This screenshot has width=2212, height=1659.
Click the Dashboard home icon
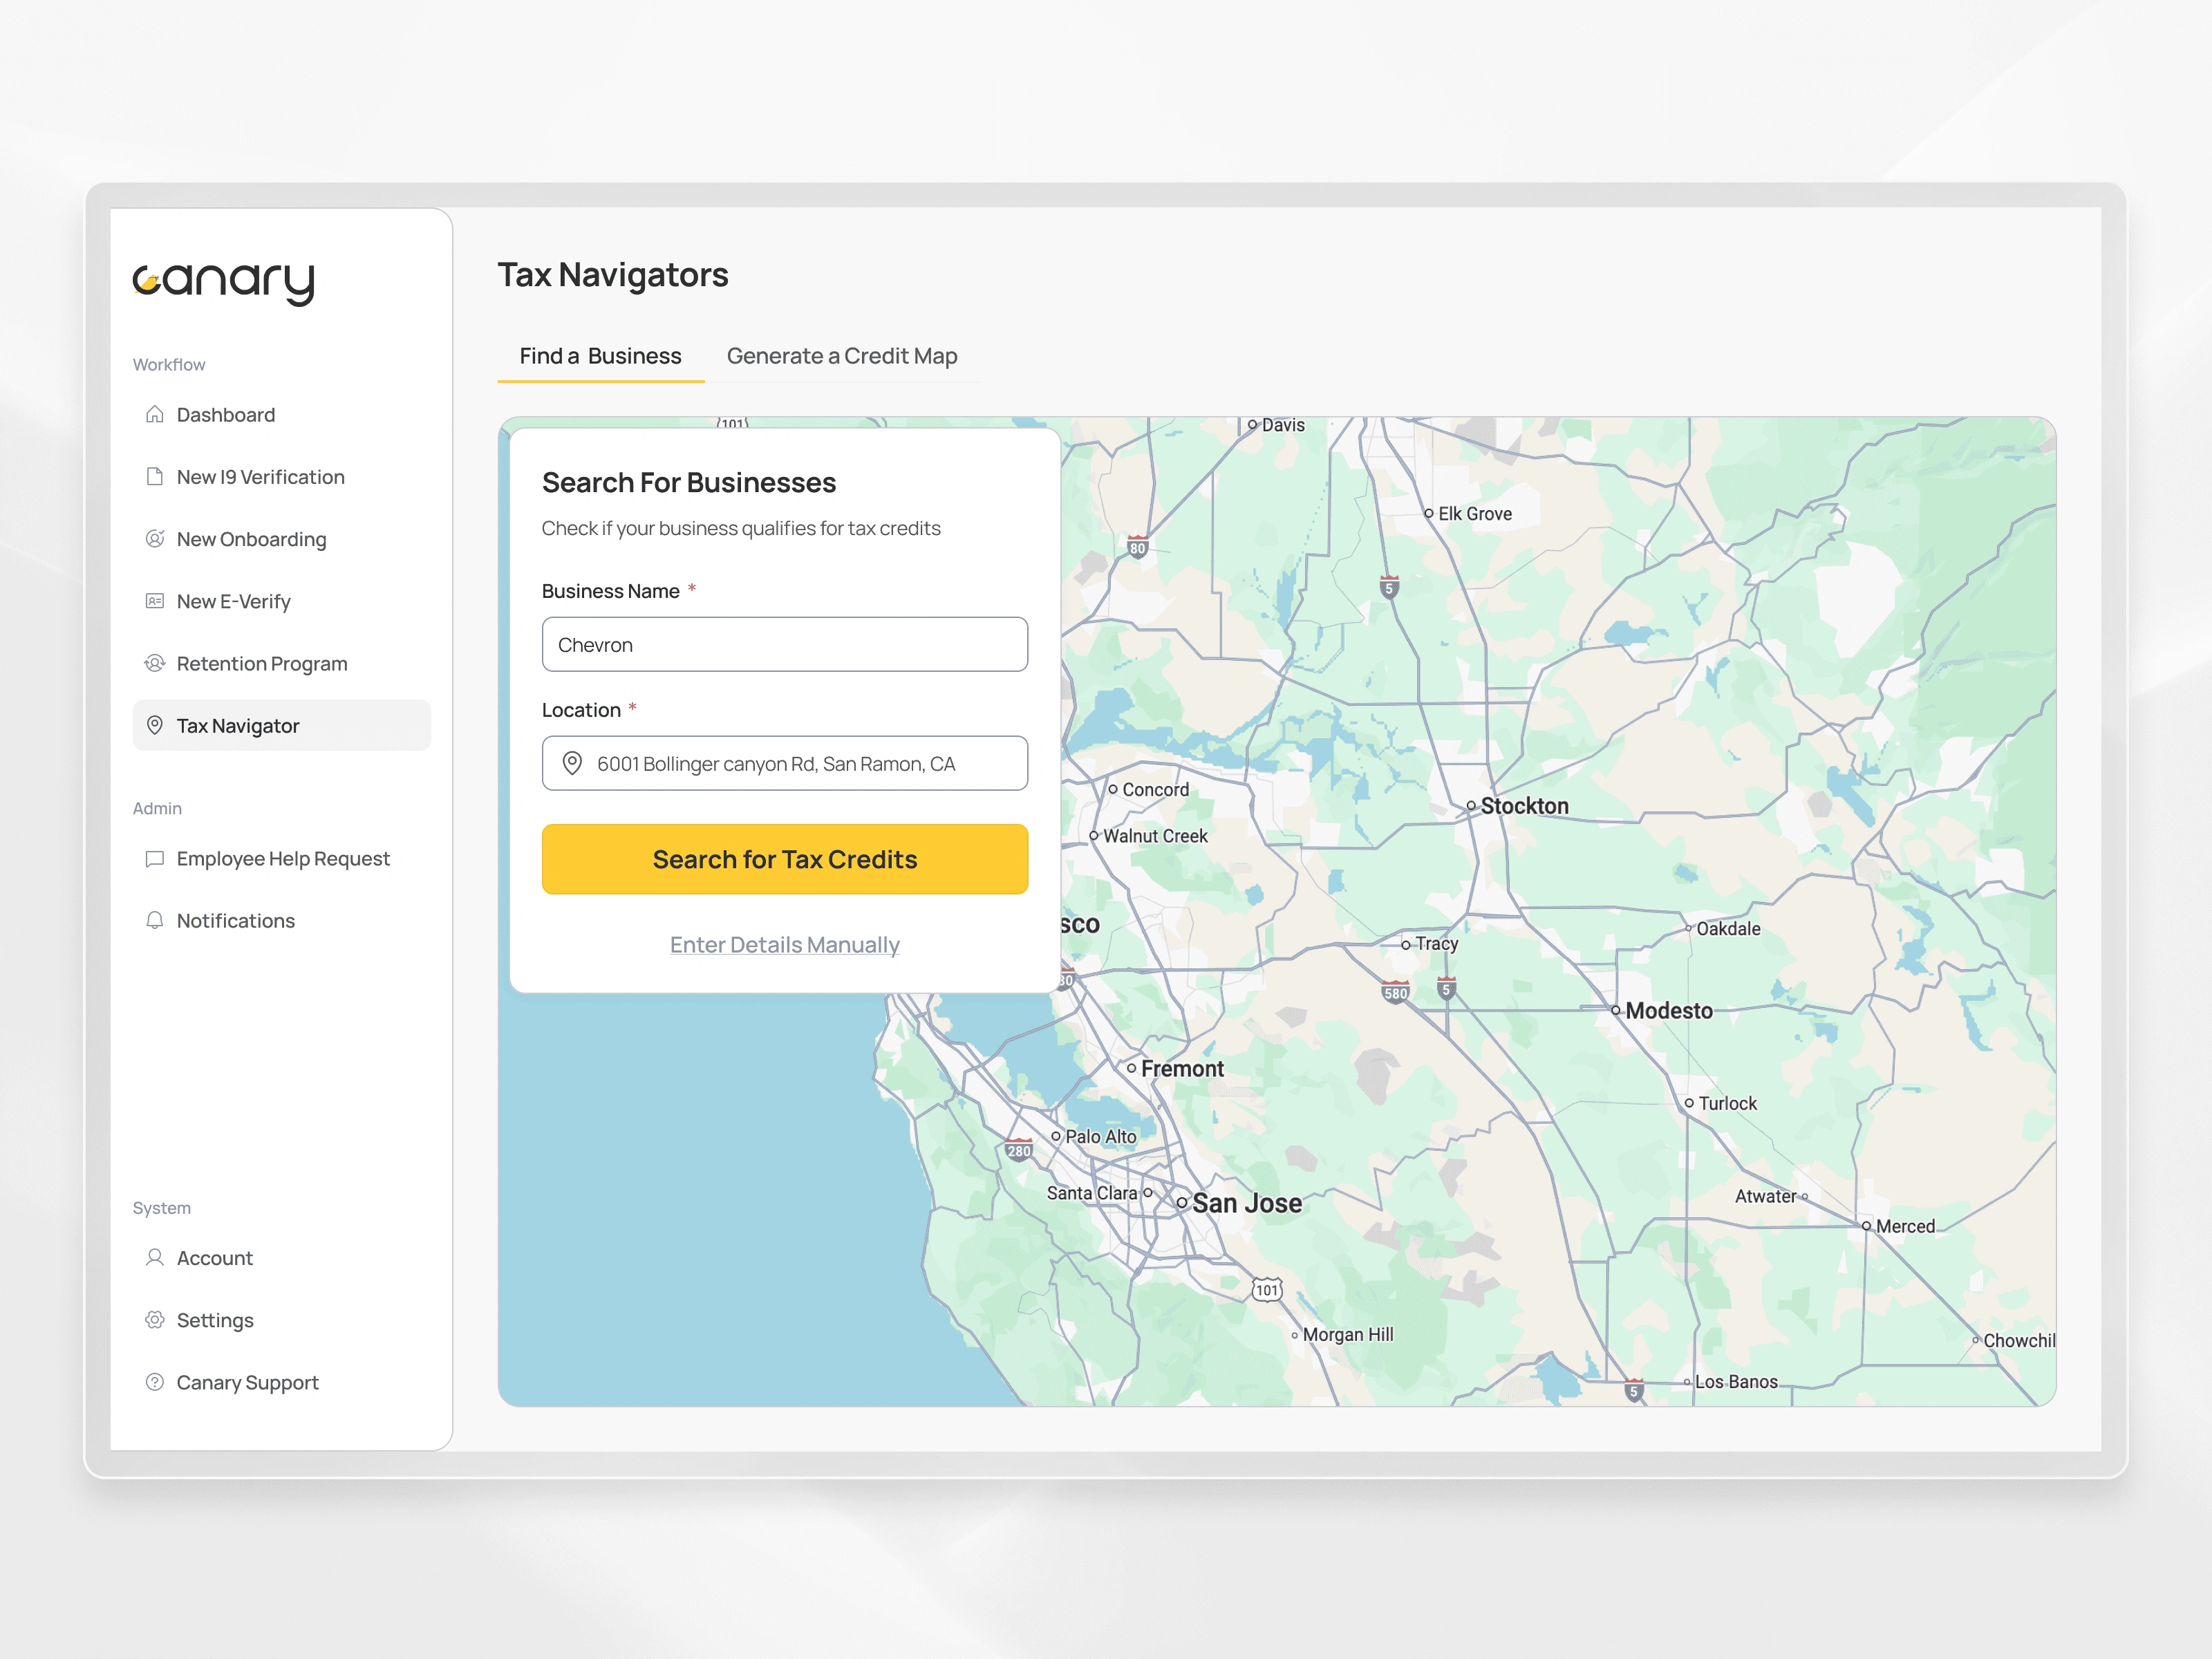[x=154, y=414]
